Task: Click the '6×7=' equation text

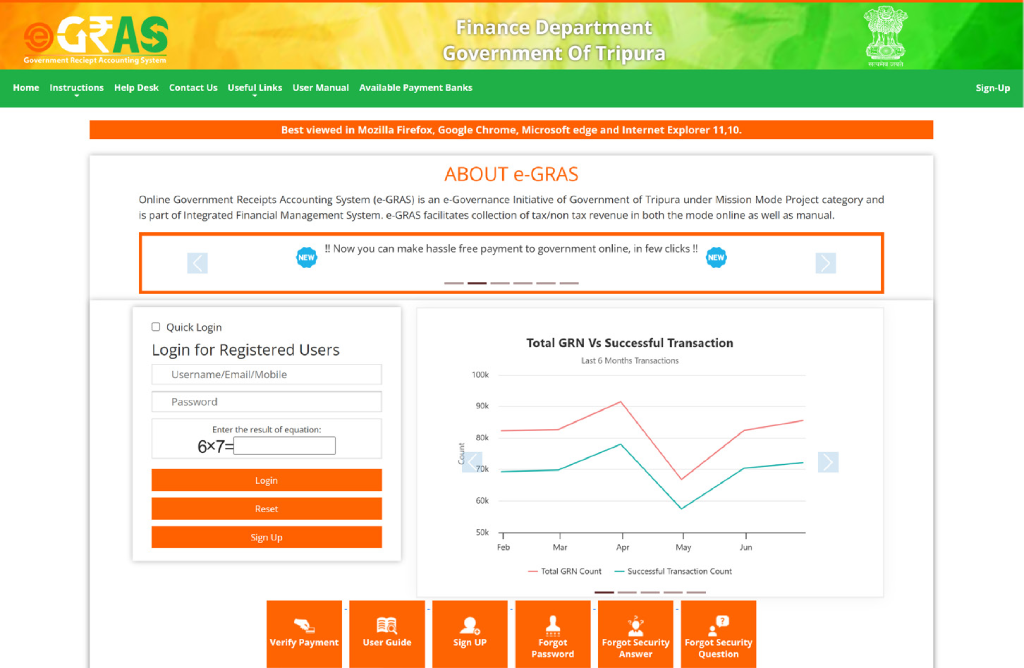Action: tap(215, 447)
